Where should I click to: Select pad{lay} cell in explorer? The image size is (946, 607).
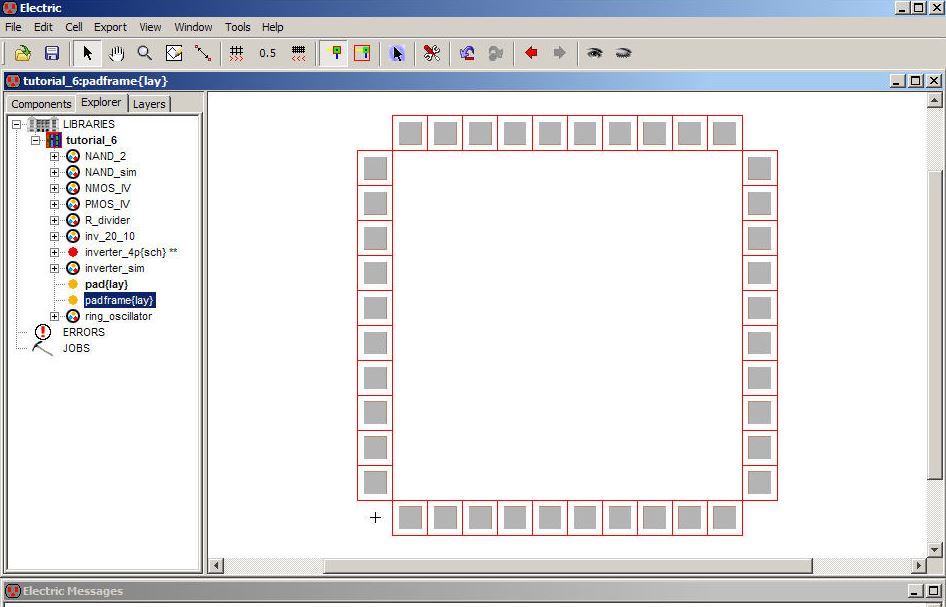[106, 284]
